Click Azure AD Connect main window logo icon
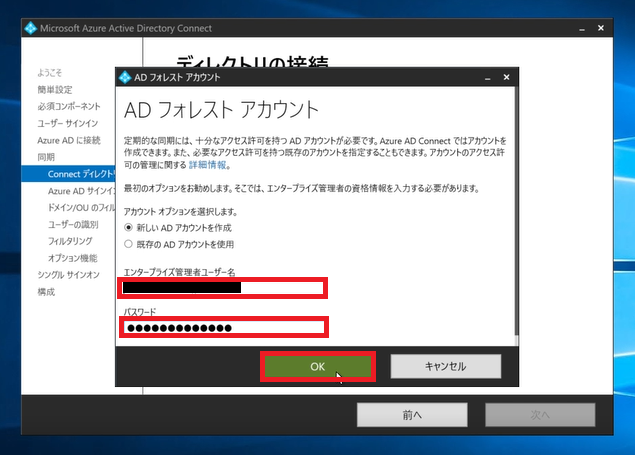This screenshot has width=635, height=455. pos(30,28)
